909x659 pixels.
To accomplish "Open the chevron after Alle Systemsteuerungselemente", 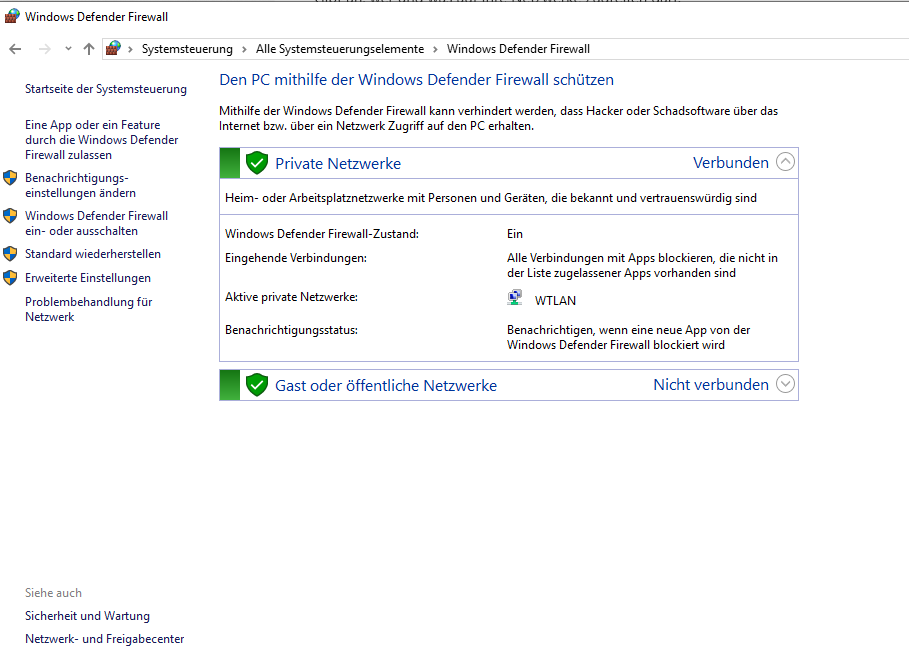I will (x=435, y=49).
